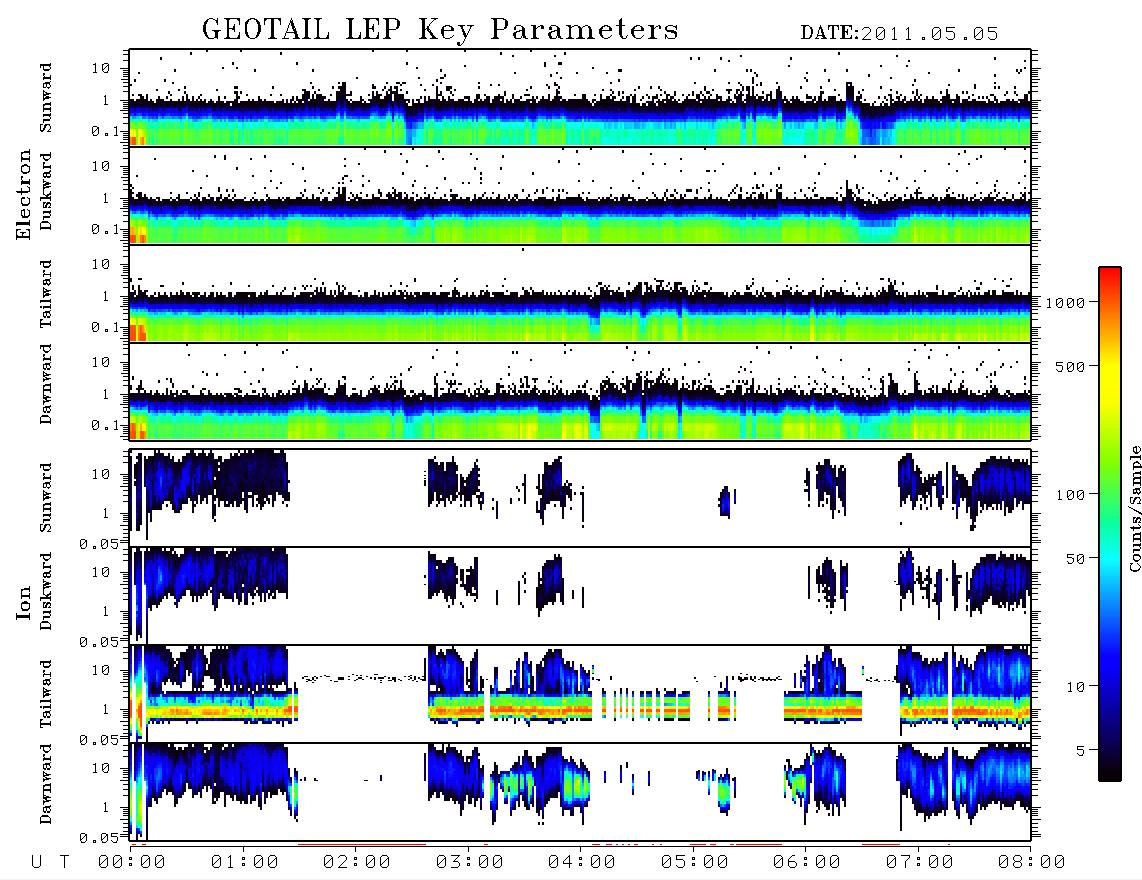This screenshot has width=1142, height=880.
Task: Click the Electron "Duskward" panel label
Action: (46, 191)
